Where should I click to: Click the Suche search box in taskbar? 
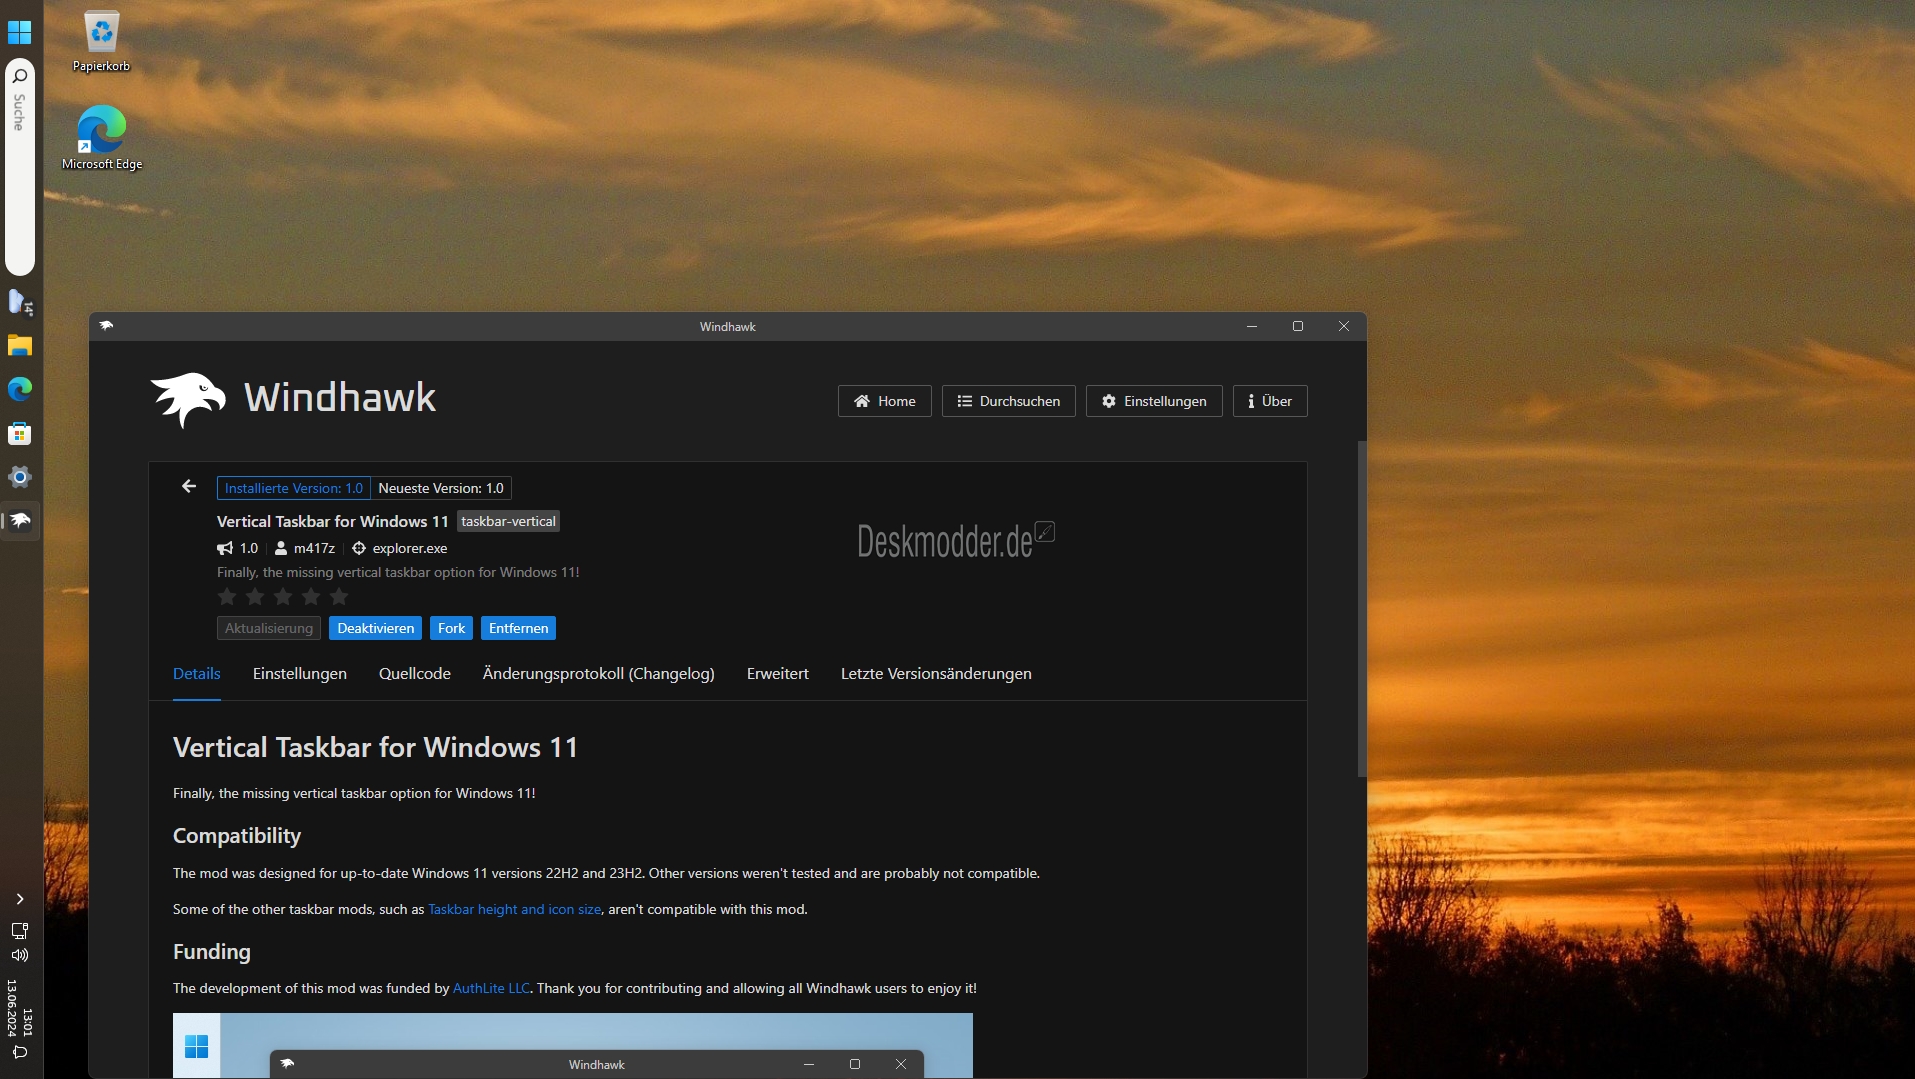pos(20,167)
